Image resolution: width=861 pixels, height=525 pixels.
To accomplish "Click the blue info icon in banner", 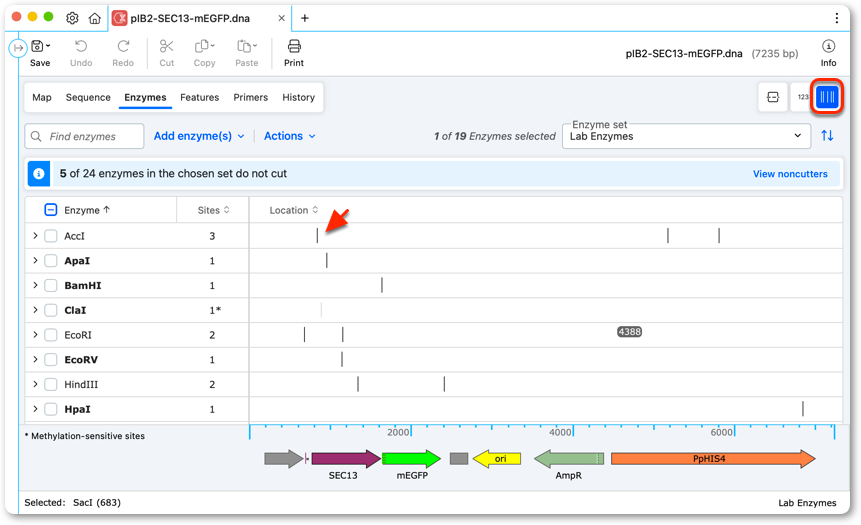I will (38, 174).
